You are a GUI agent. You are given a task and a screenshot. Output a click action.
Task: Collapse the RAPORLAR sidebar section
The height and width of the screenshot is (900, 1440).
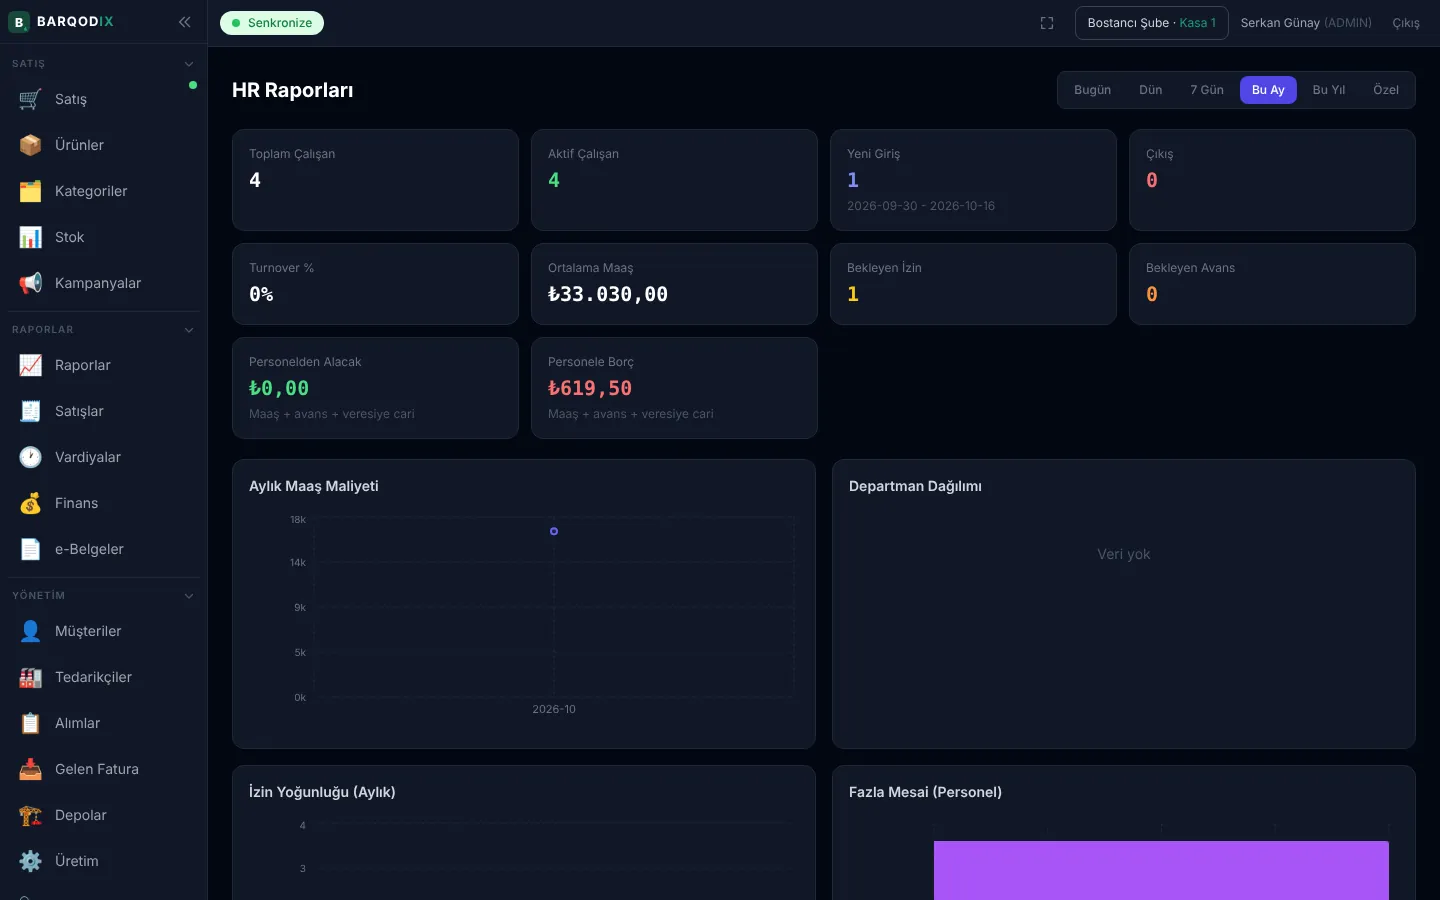pyautogui.click(x=189, y=330)
